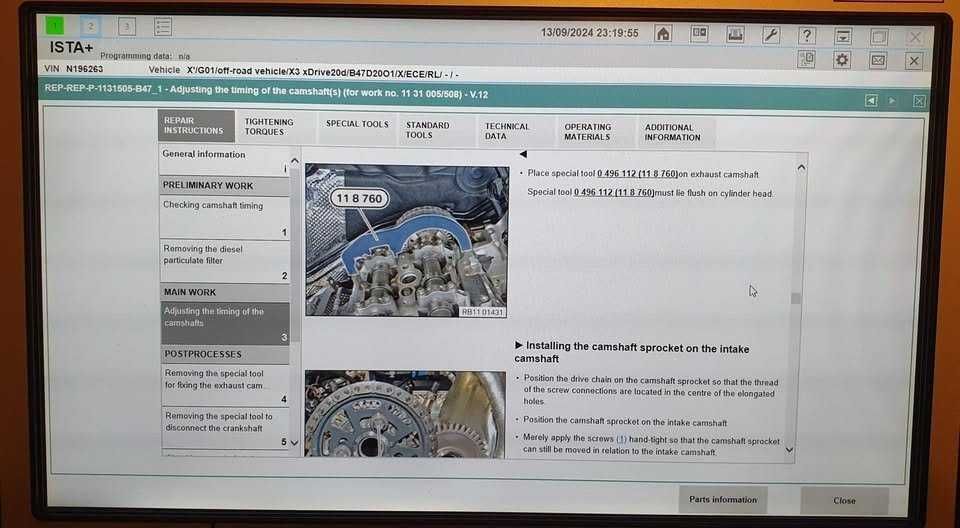Select step Removing the diesel particulate filter
960x528 pixels.
pos(225,261)
